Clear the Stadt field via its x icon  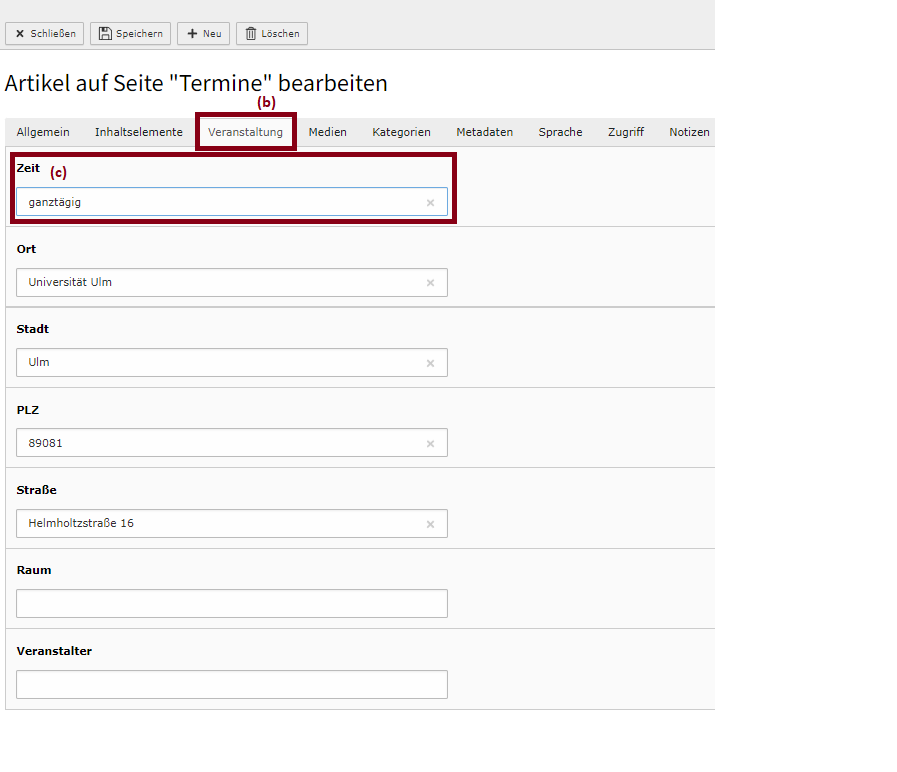click(x=430, y=363)
